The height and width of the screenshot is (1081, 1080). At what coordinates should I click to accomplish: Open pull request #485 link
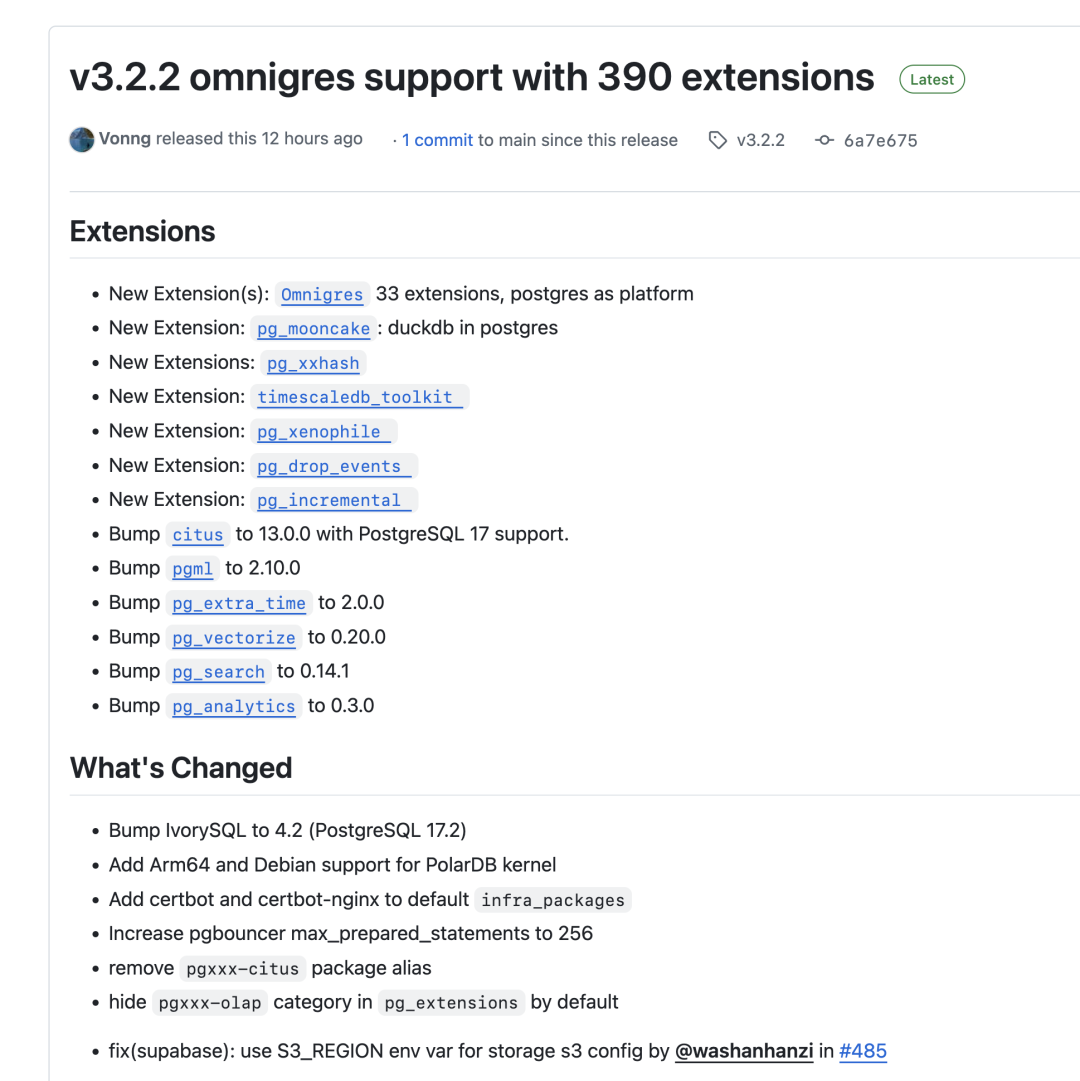point(863,1051)
